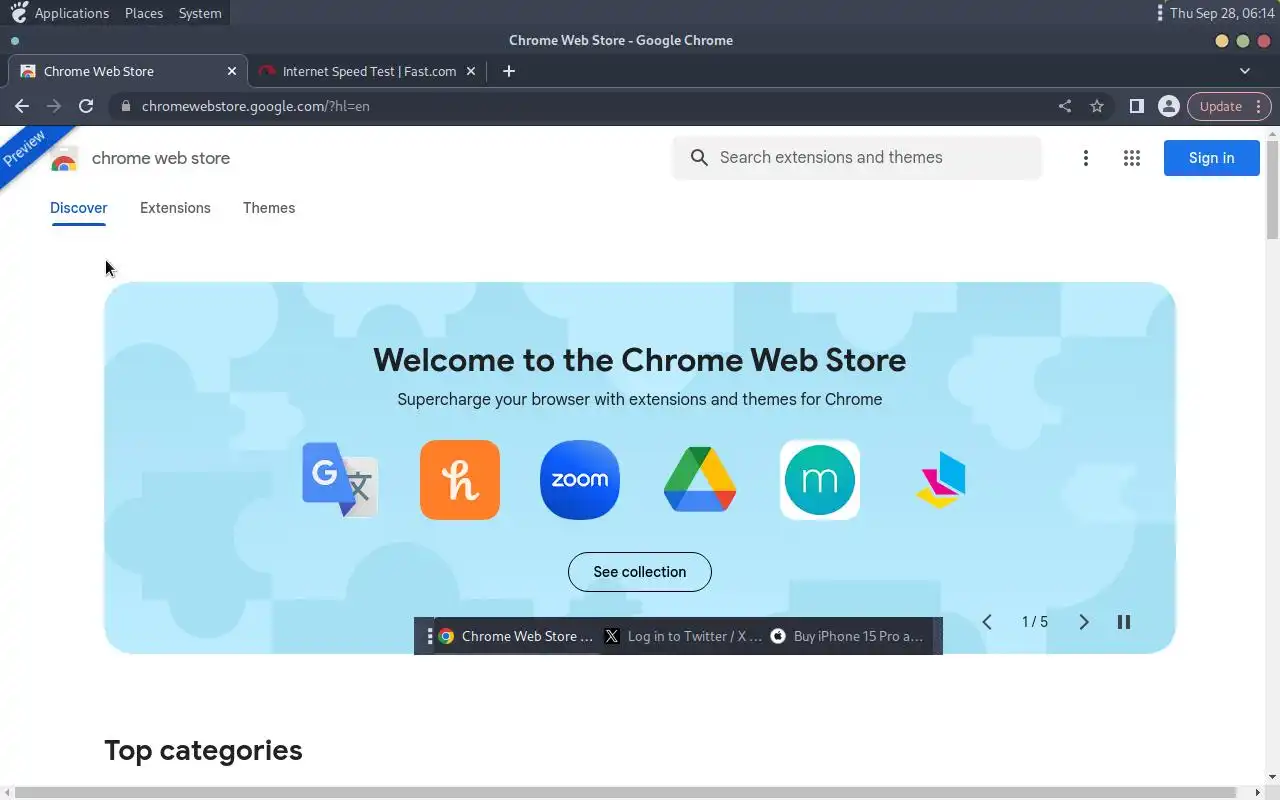Open the Chrome profile avatar
The height and width of the screenshot is (800, 1280).
tap(1168, 106)
